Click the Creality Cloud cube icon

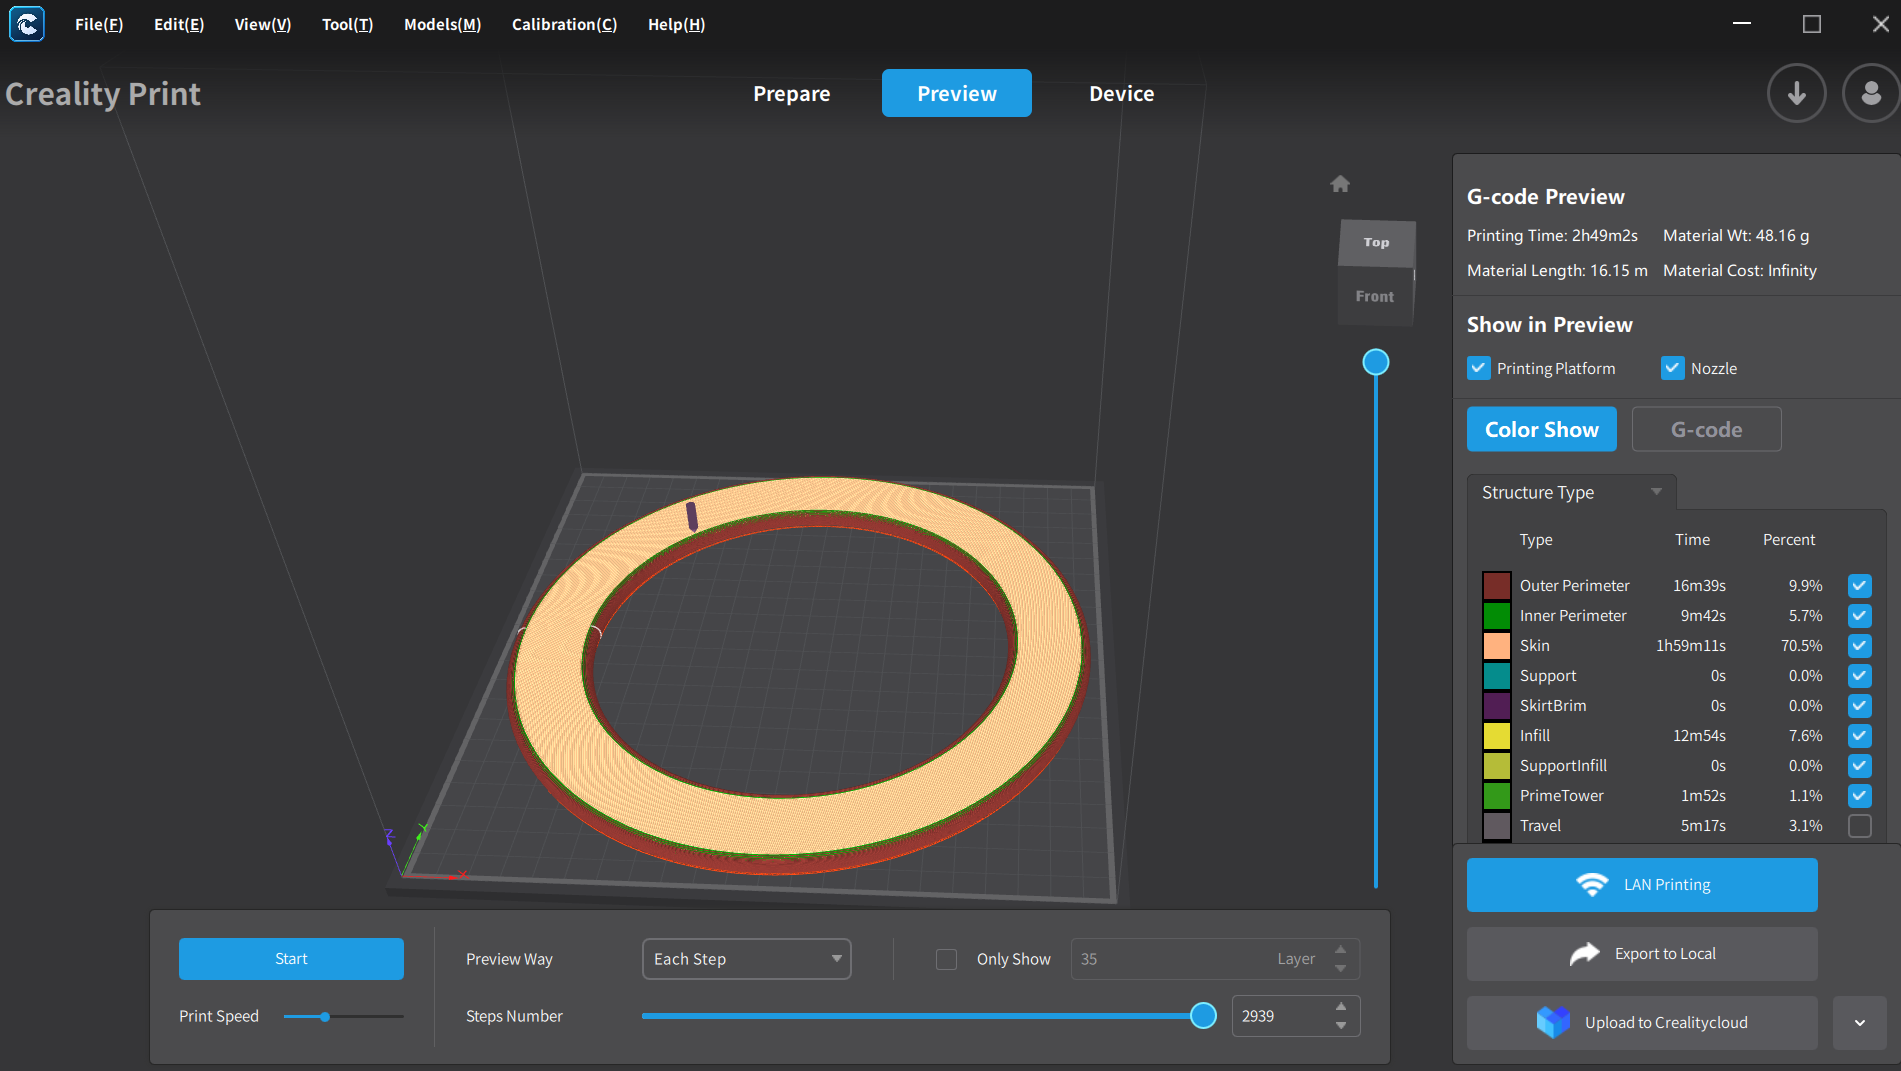point(1553,1022)
